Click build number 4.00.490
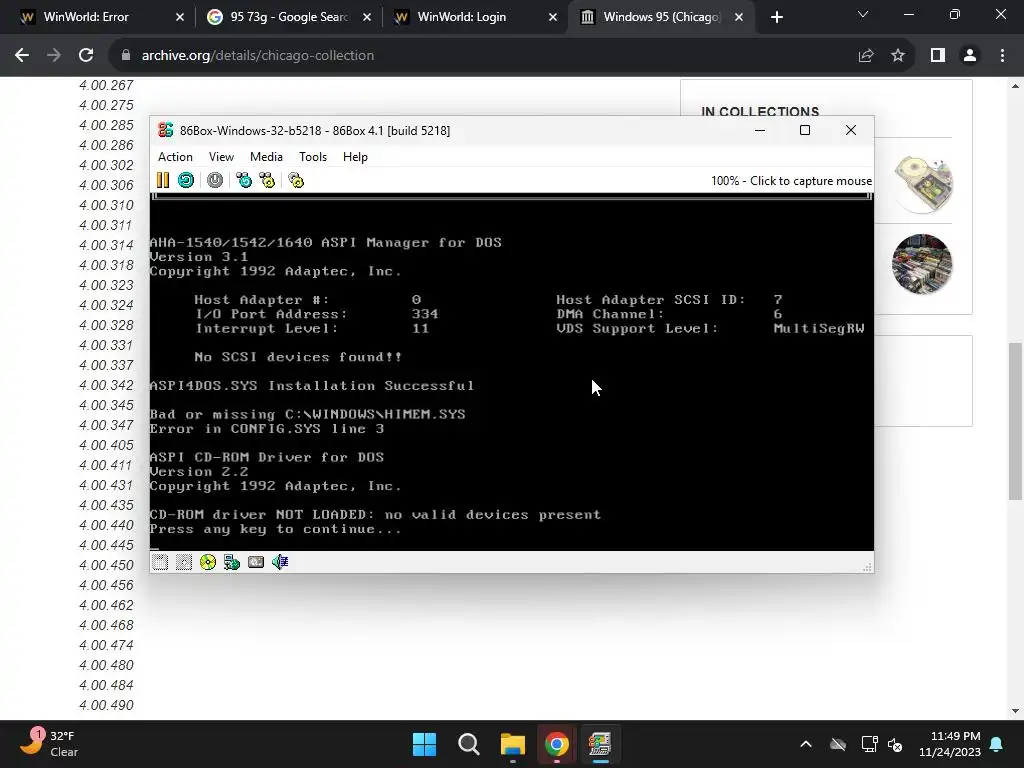1024x768 pixels. (x=106, y=705)
